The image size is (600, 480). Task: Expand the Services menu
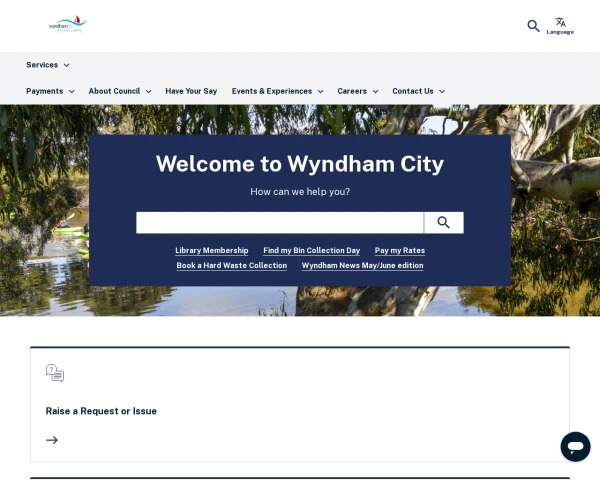coord(48,65)
